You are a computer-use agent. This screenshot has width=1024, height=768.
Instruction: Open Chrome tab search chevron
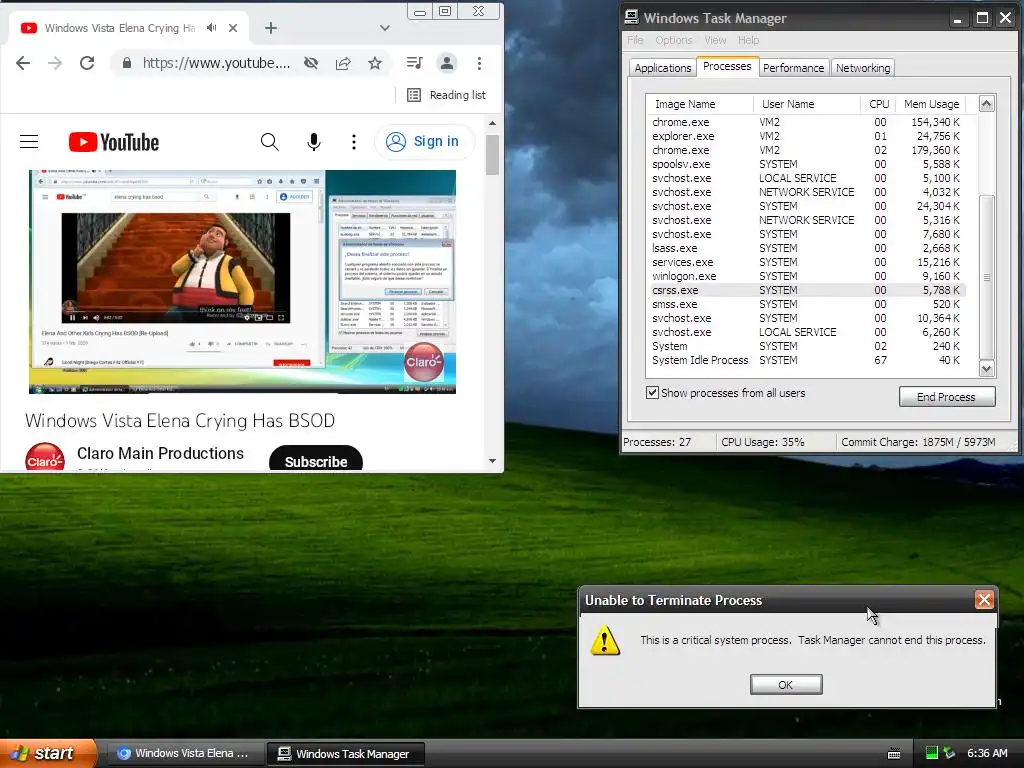click(385, 28)
